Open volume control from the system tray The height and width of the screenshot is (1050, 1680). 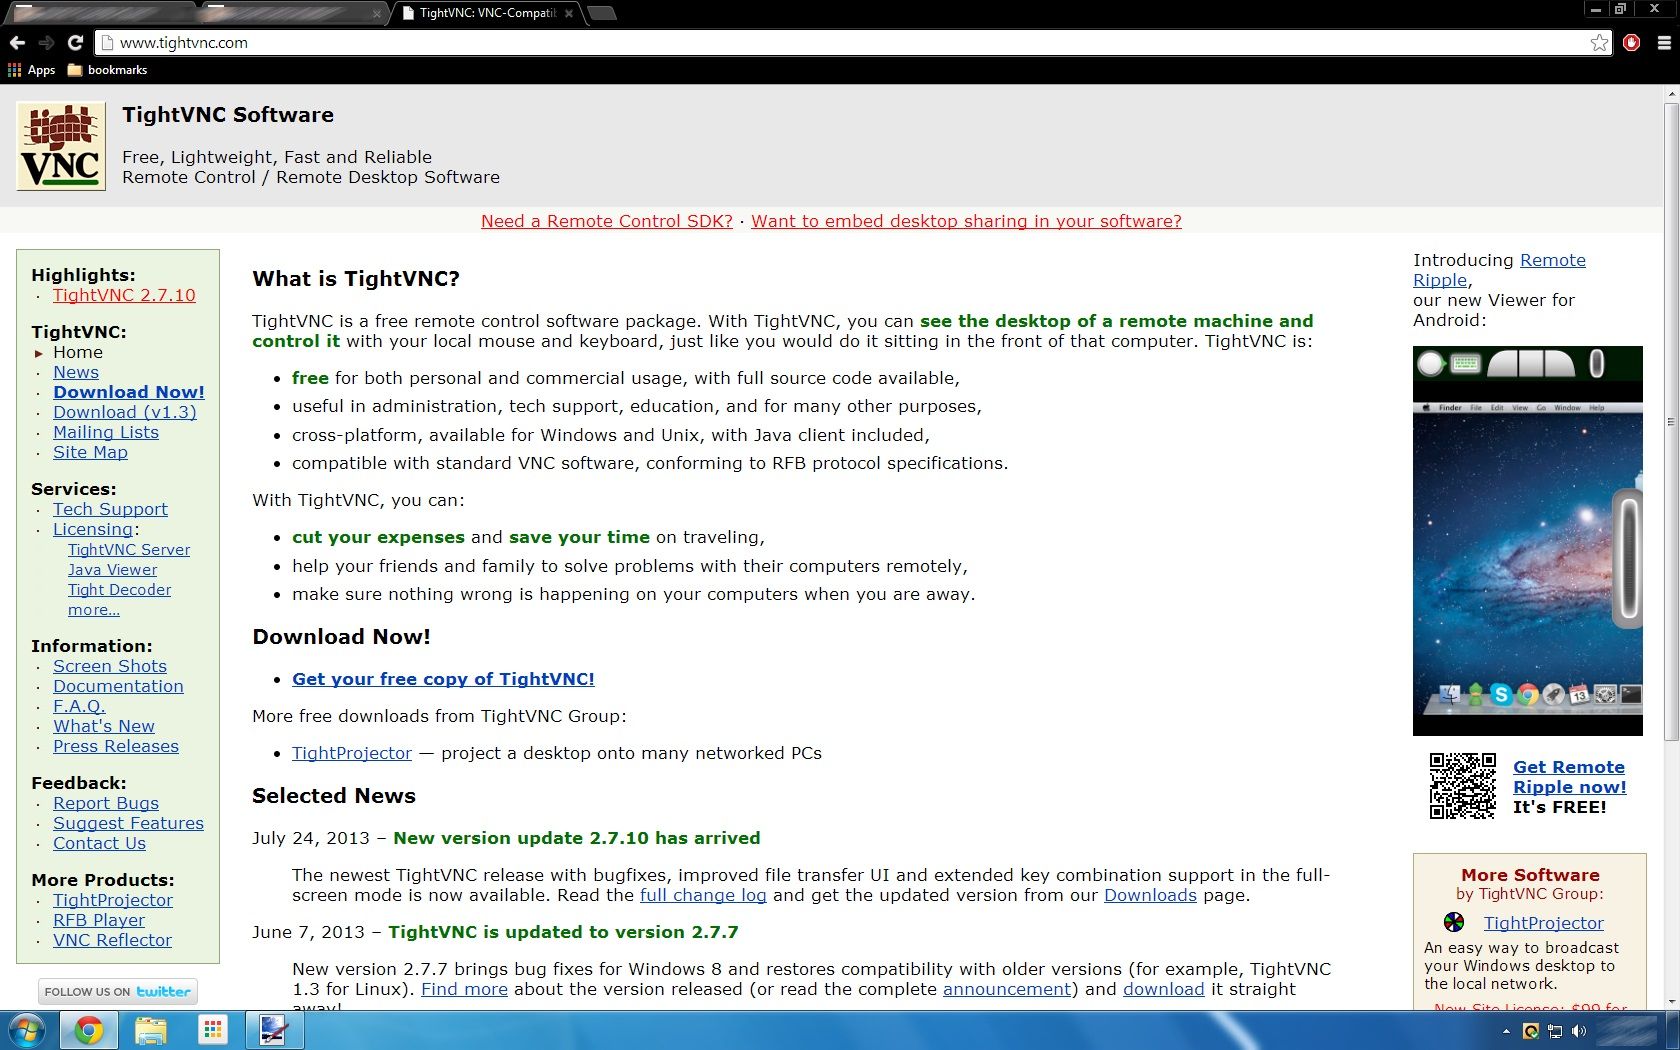pos(1578,1032)
